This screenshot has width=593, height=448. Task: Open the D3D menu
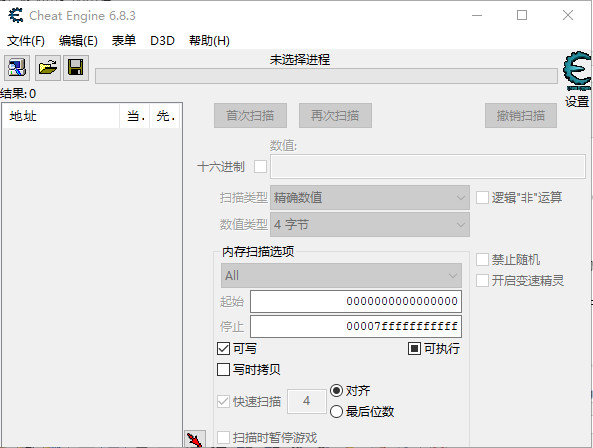pyautogui.click(x=162, y=40)
